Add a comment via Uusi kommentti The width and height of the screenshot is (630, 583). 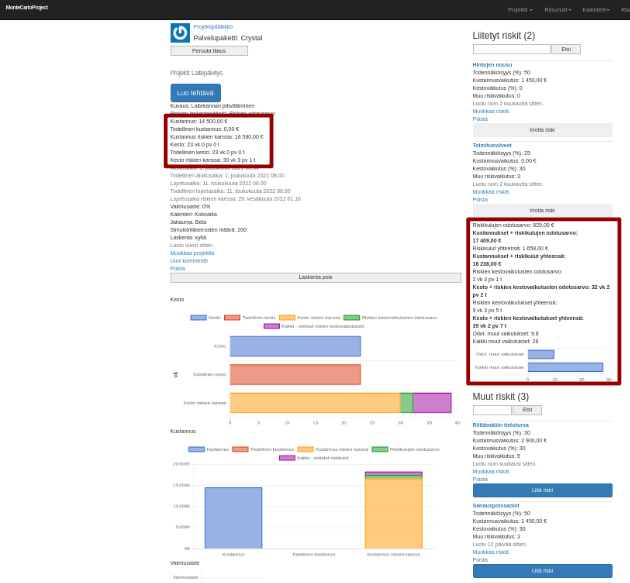(189, 260)
